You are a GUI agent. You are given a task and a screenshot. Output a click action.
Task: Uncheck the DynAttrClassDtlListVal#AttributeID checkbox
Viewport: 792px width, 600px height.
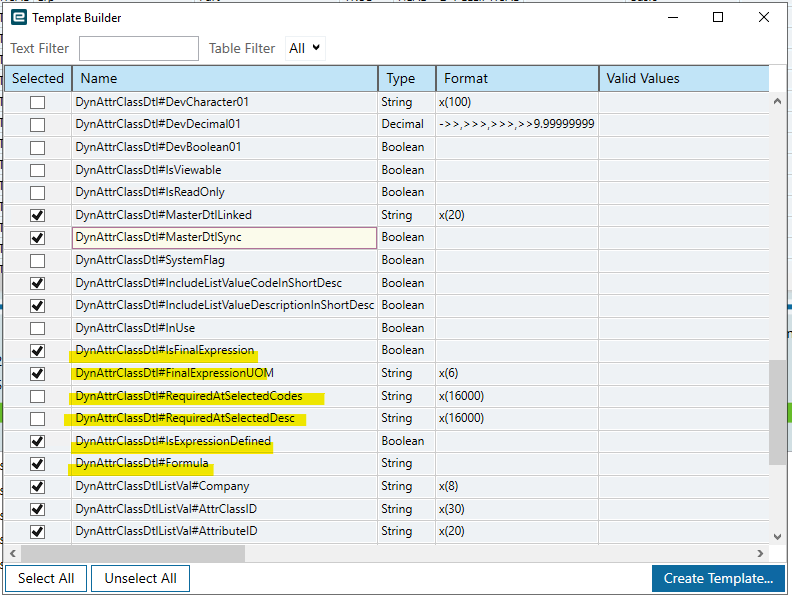tap(37, 532)
